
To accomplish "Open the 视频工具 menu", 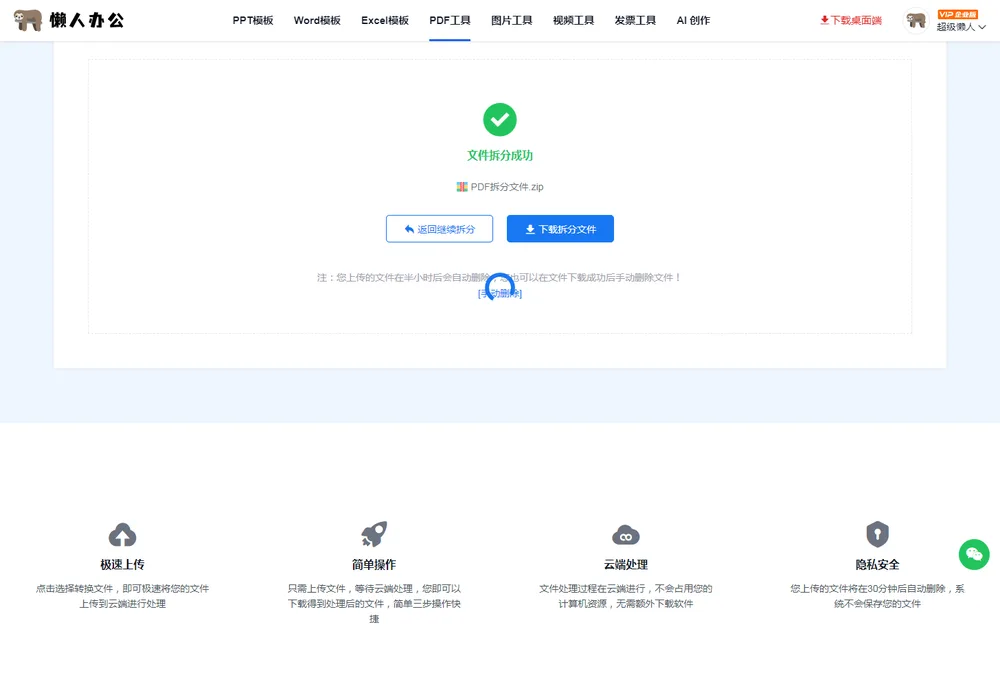I will tap(573, 20).
